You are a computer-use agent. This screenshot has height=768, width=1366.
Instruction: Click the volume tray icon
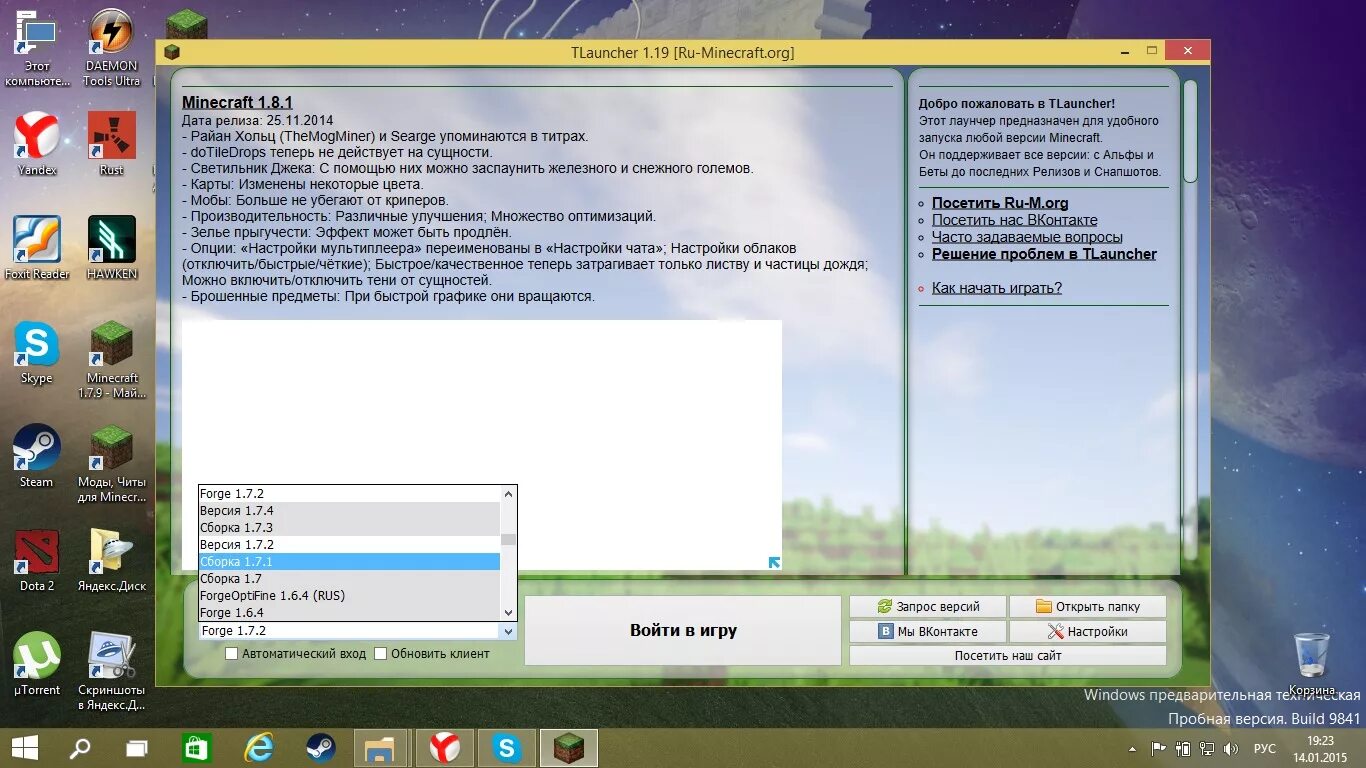coord(1231,748)
